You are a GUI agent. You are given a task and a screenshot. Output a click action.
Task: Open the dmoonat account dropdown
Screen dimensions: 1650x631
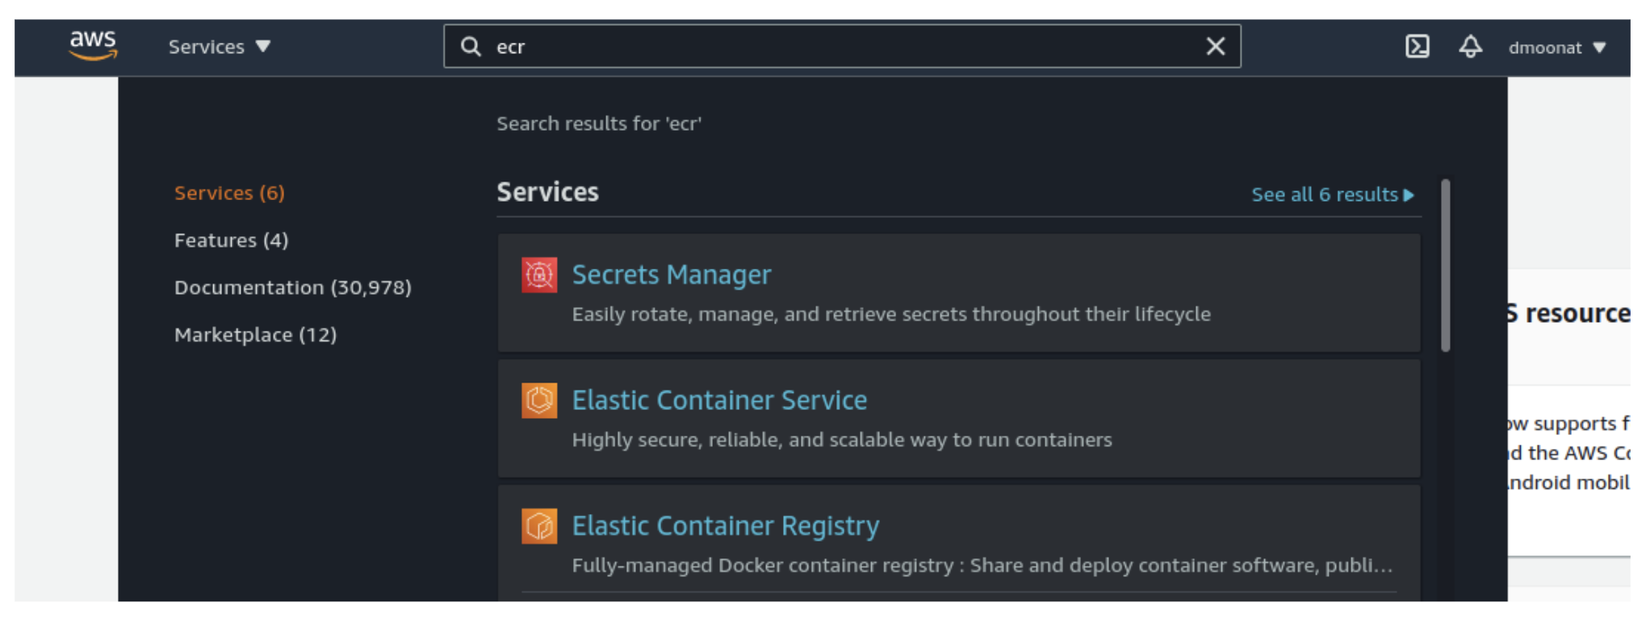[1556, 48]
